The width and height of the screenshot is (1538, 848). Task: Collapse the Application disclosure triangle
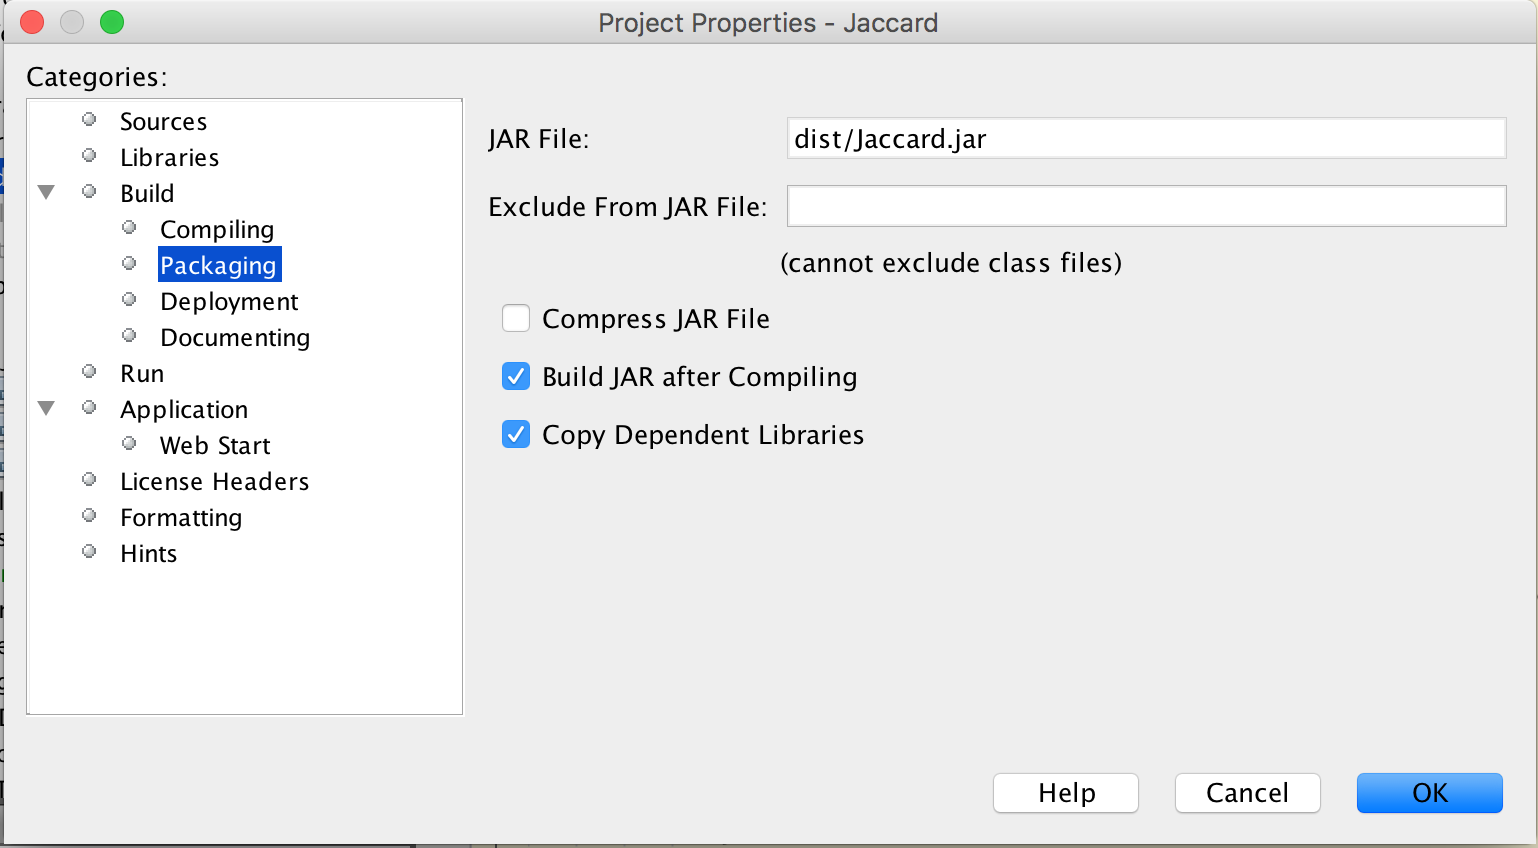point(45,408)
